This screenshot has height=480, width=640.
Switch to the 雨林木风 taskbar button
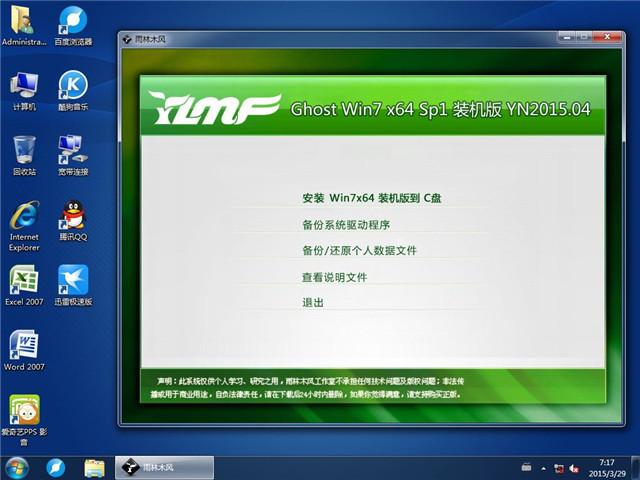pyautogui.click(x=164, y=468)
